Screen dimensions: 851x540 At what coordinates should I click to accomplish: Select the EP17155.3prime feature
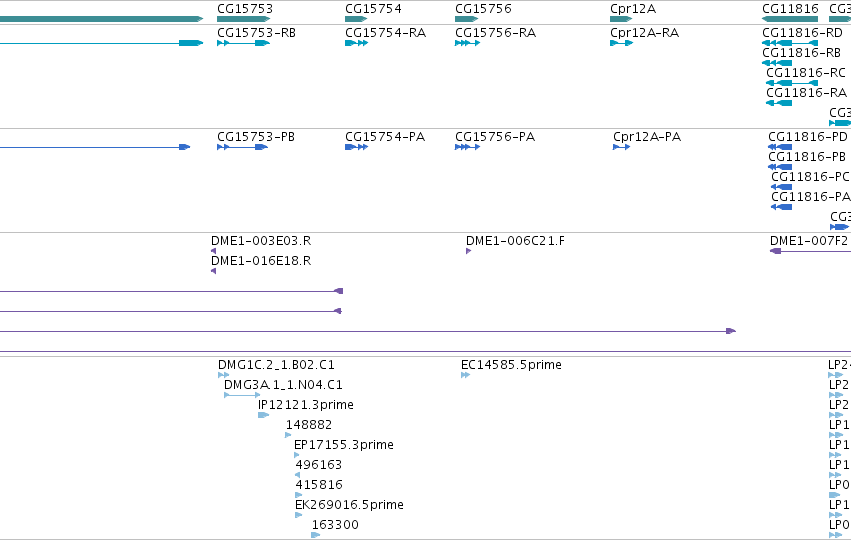coord(296,455)
